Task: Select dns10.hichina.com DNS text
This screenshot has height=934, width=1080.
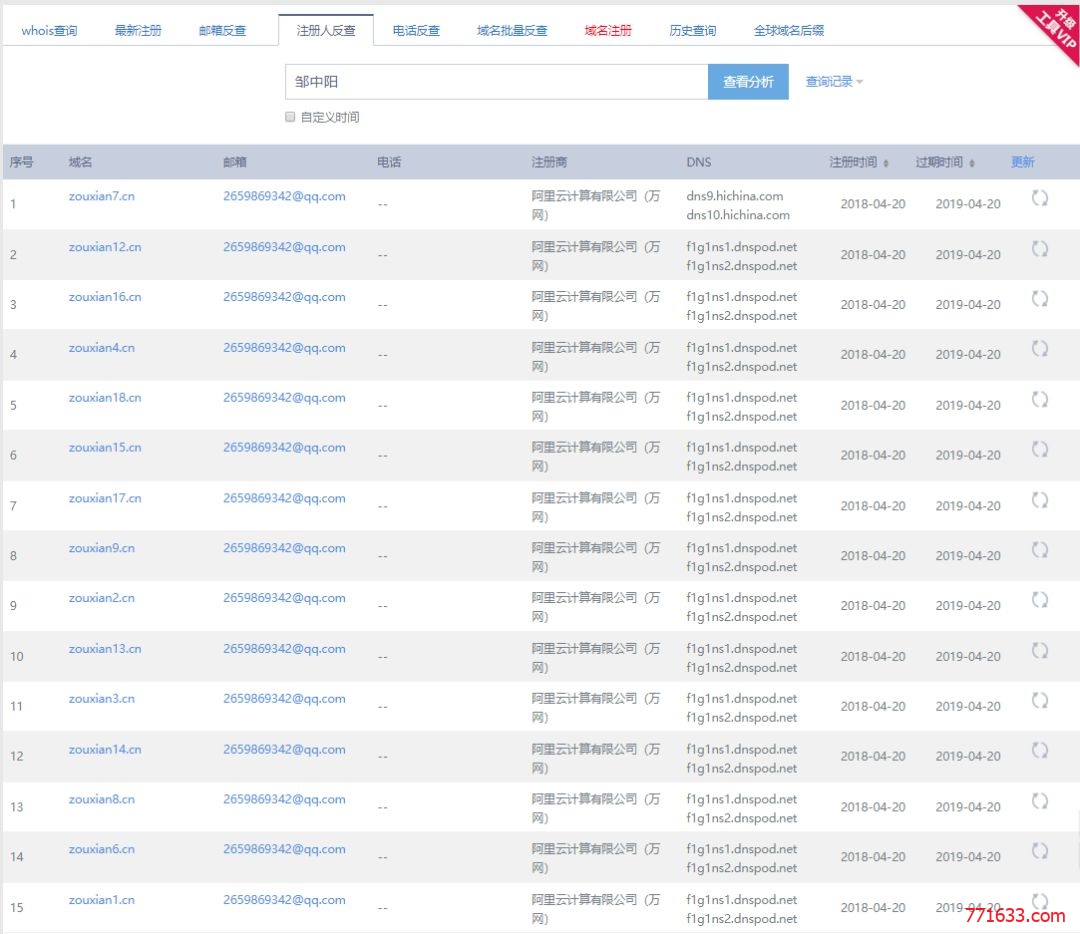Action: pos(738,215)
